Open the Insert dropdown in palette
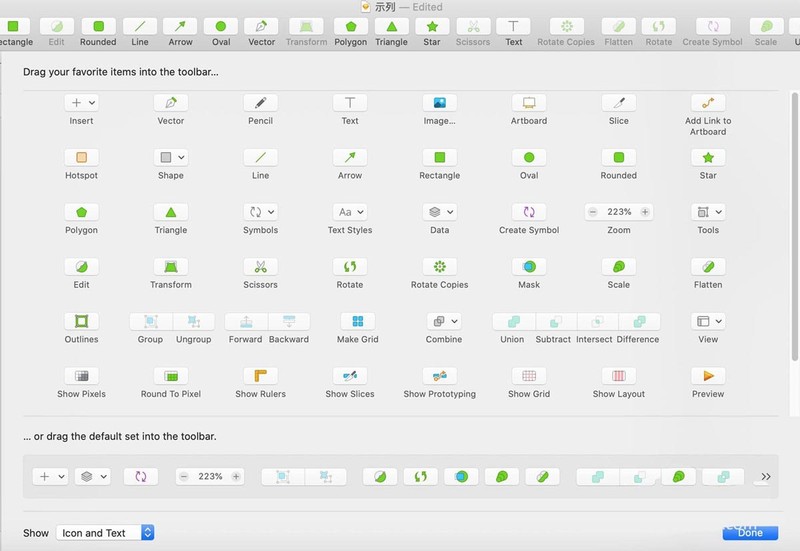800x551 pixels. point(81,103)
